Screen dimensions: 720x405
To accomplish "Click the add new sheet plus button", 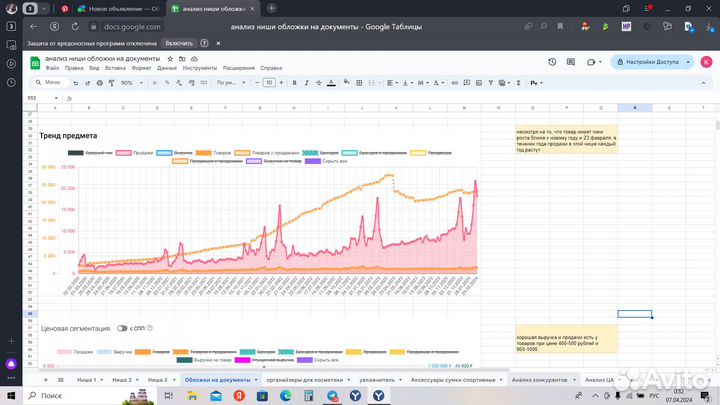I will coord(47,380).
